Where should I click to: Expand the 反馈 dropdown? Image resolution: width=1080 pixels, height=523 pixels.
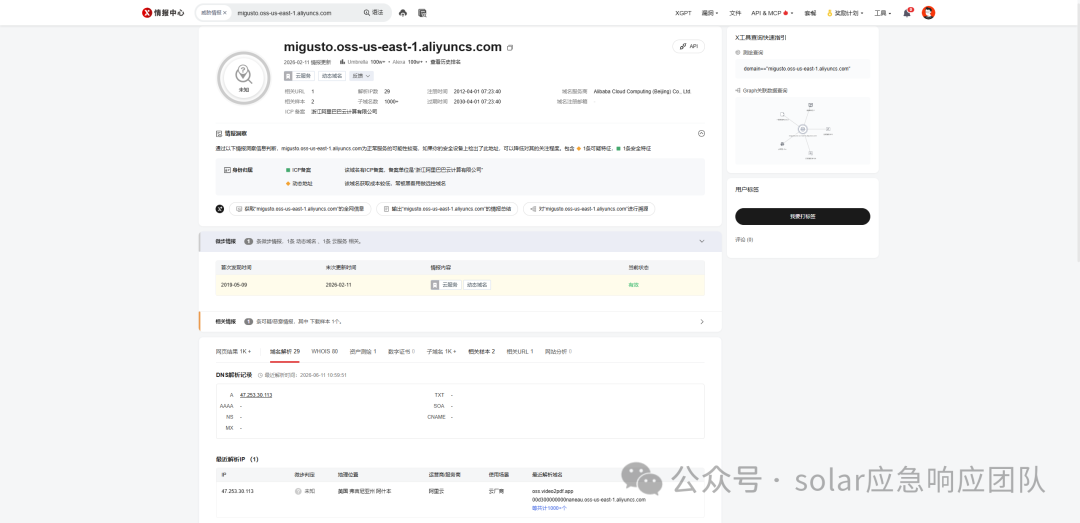pos(362,76)
